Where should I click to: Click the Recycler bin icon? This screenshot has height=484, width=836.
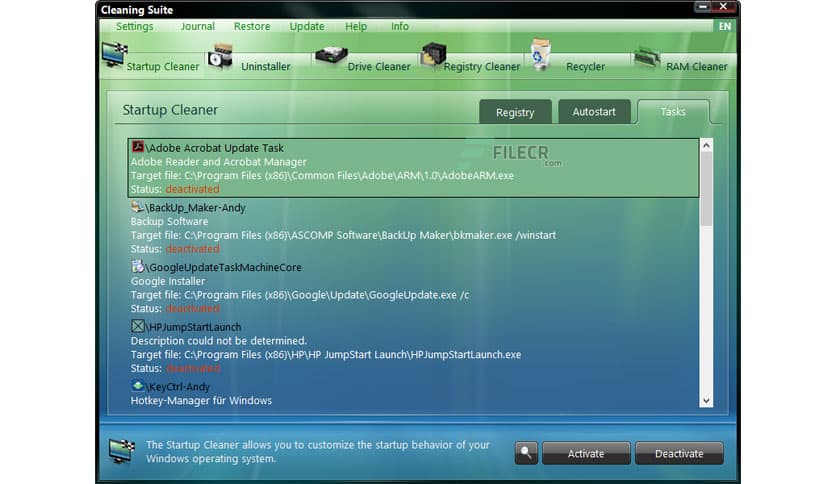click(x=540, y=54)
